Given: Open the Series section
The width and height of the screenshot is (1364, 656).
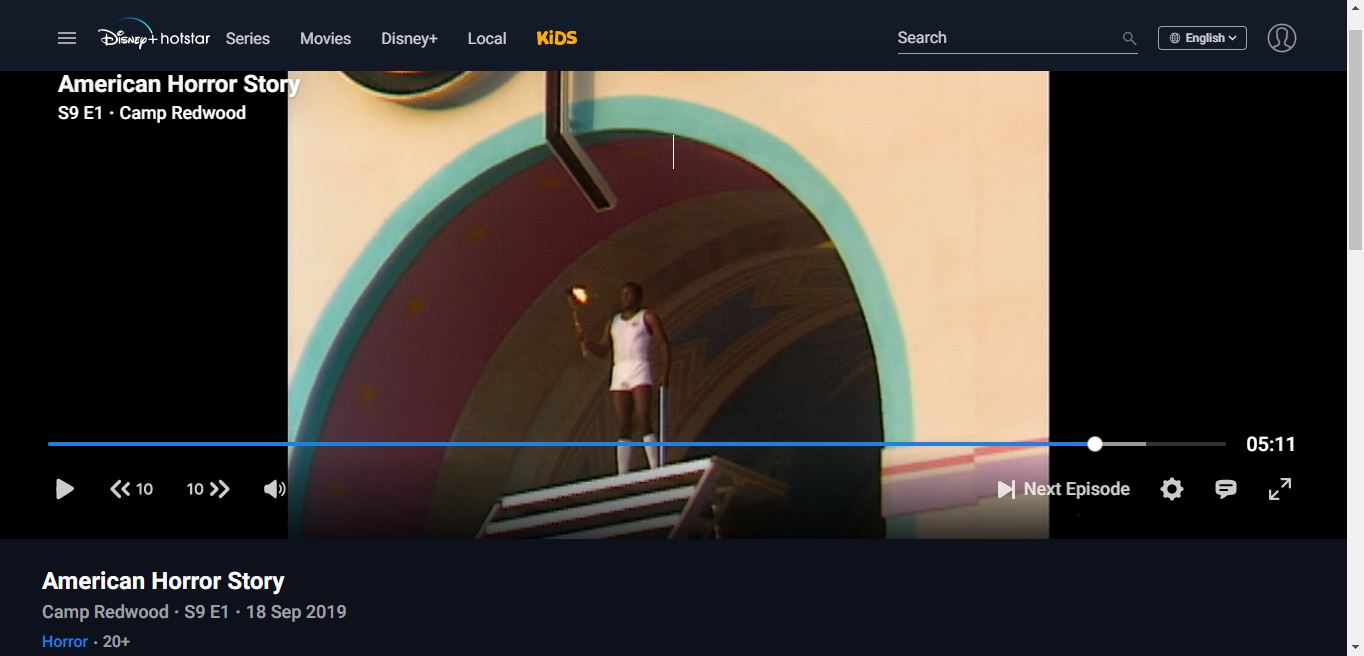Looking at the screenshot, I should coord(248,38).
